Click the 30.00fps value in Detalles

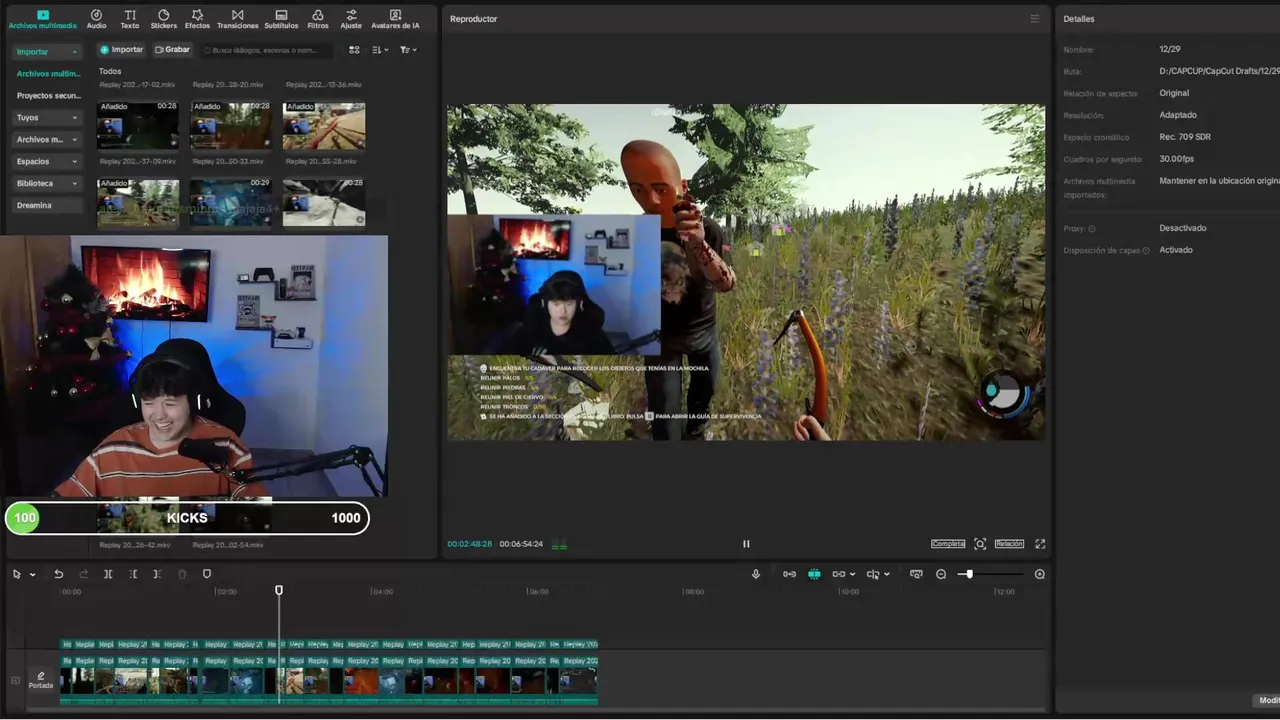(1177, 159)
